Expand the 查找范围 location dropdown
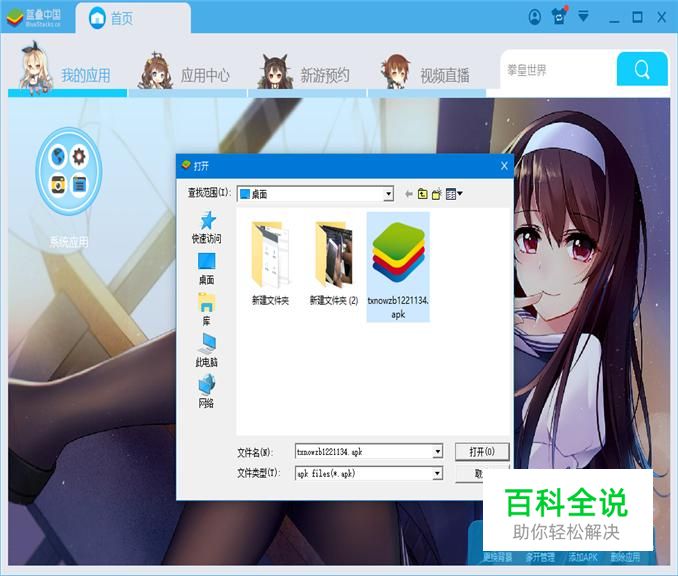The width and height of the screenshot is (678, 576). point(389,194)
